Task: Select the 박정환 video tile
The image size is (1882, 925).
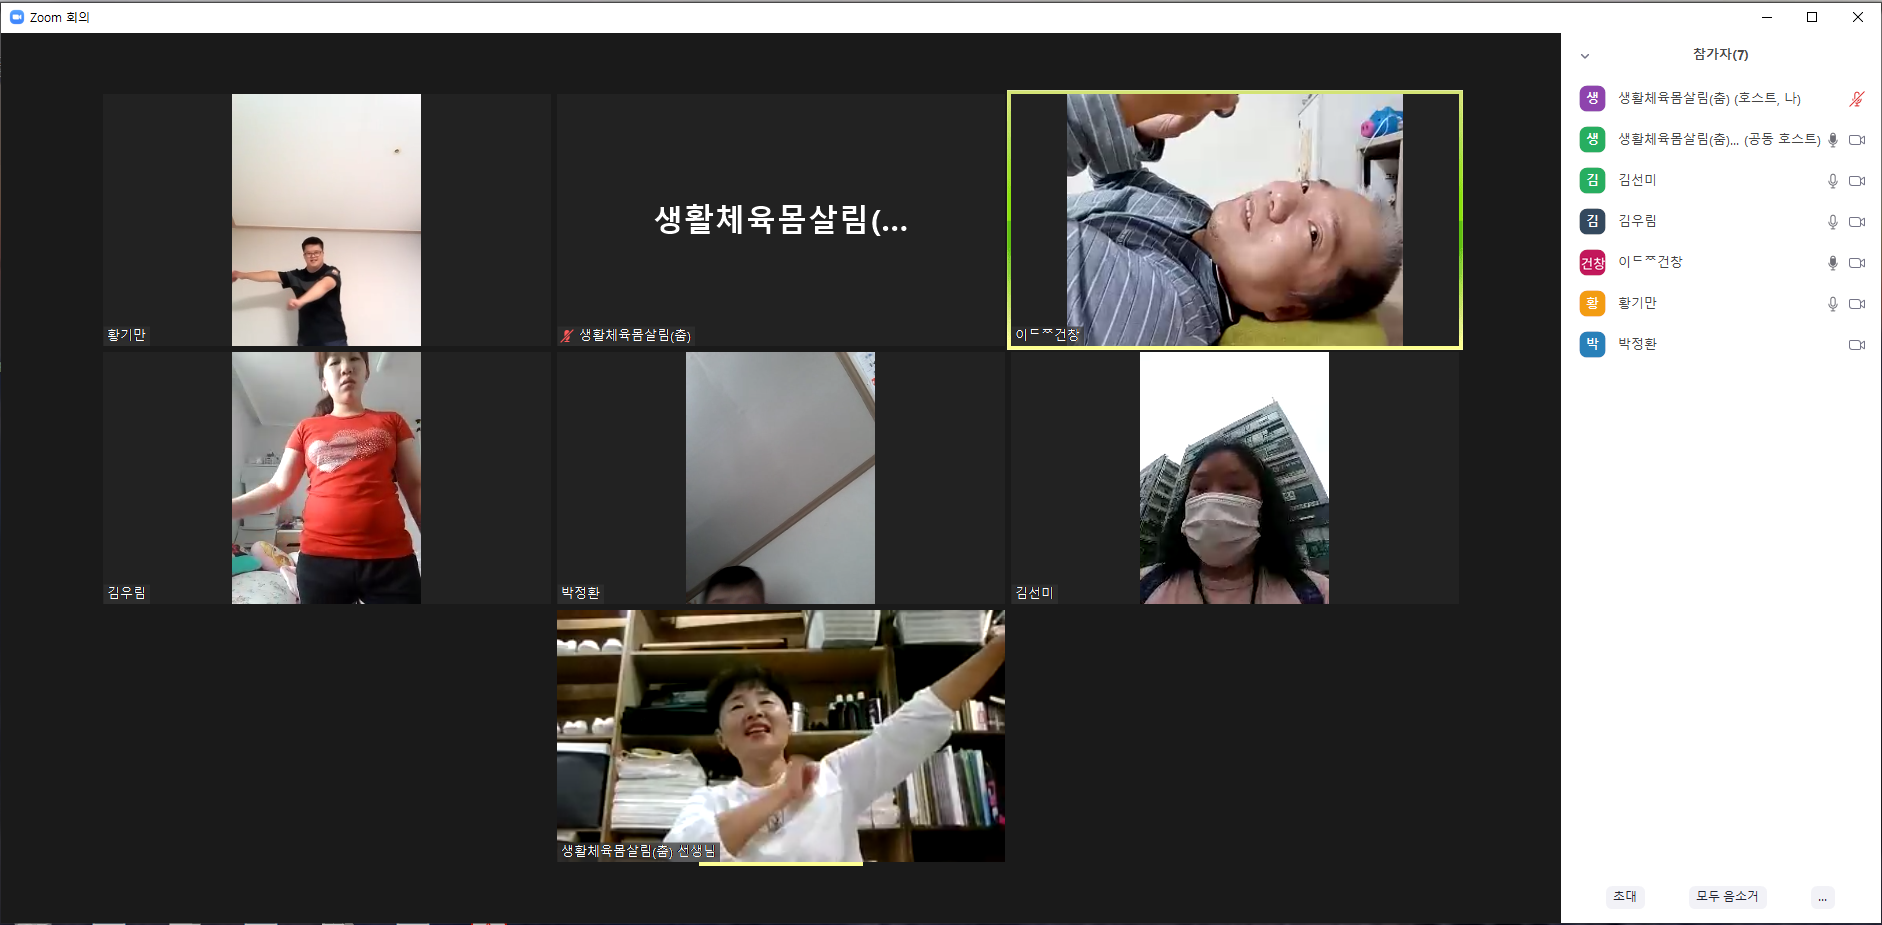Action: (x=780, y=478)
